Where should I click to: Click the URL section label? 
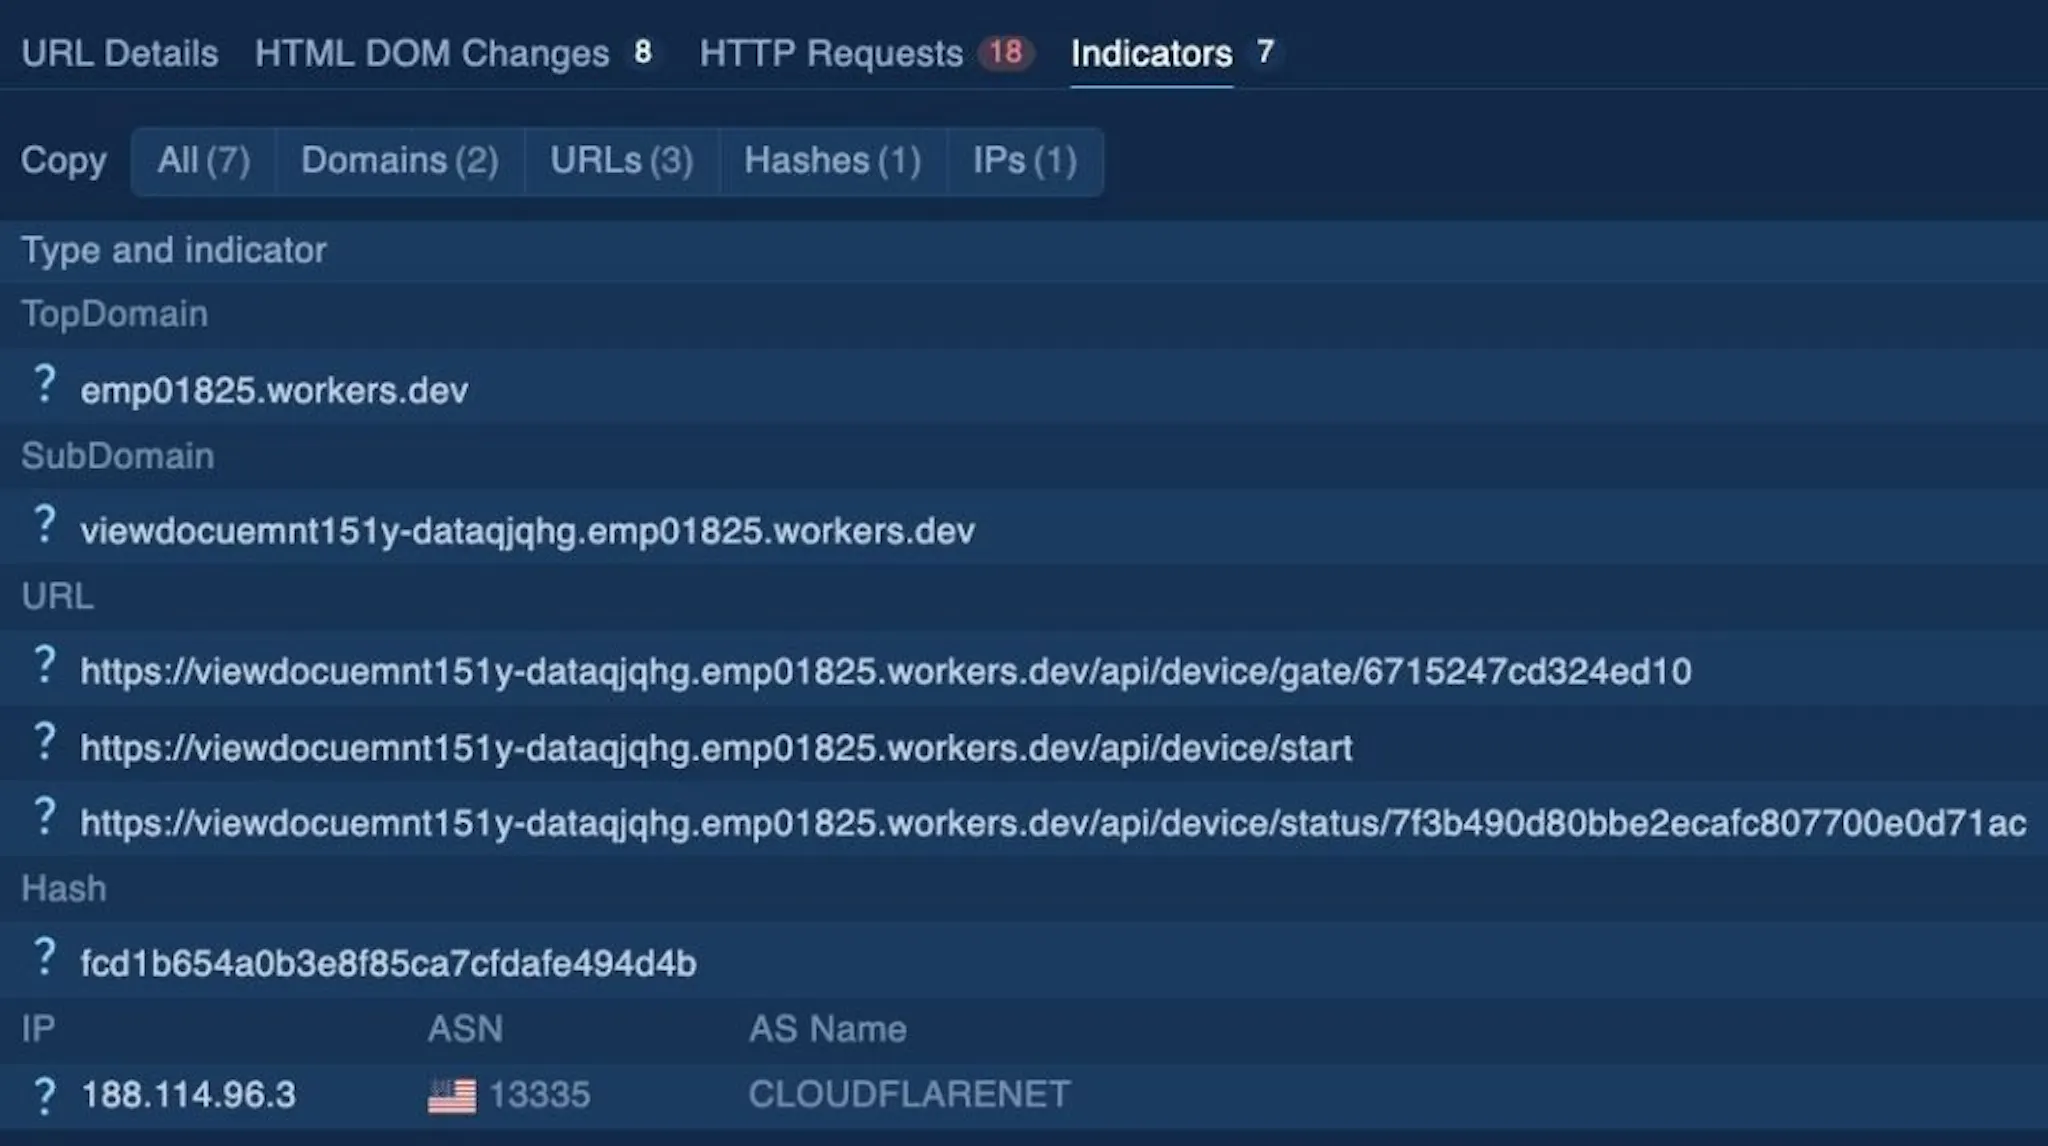click(x=58, y=596)
